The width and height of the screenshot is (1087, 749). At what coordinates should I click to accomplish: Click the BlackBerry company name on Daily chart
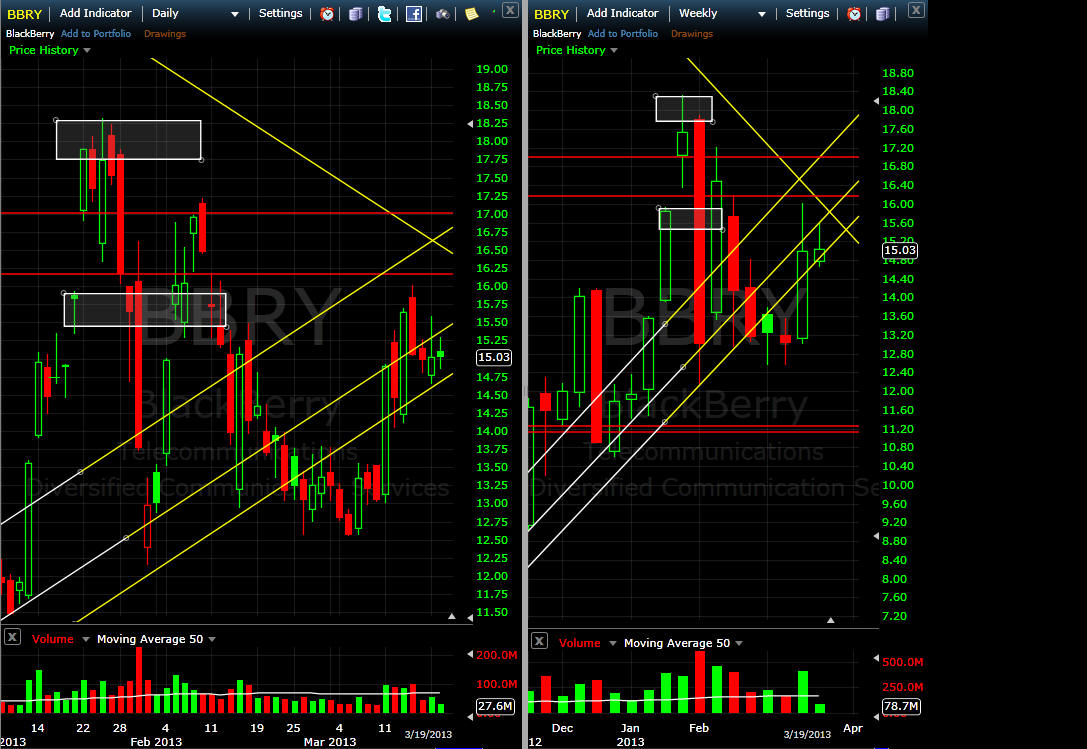point(30,33)
